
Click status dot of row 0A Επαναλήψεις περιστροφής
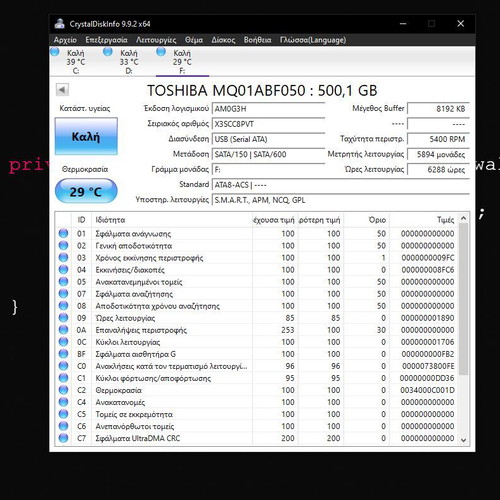tap(63, 329)
